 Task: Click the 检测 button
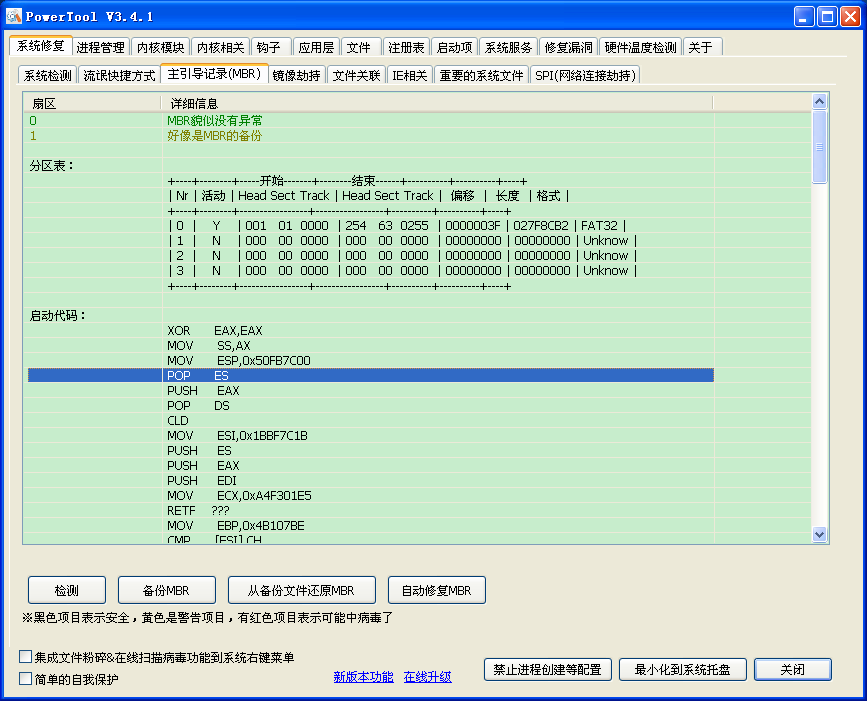tap(66, 590)
